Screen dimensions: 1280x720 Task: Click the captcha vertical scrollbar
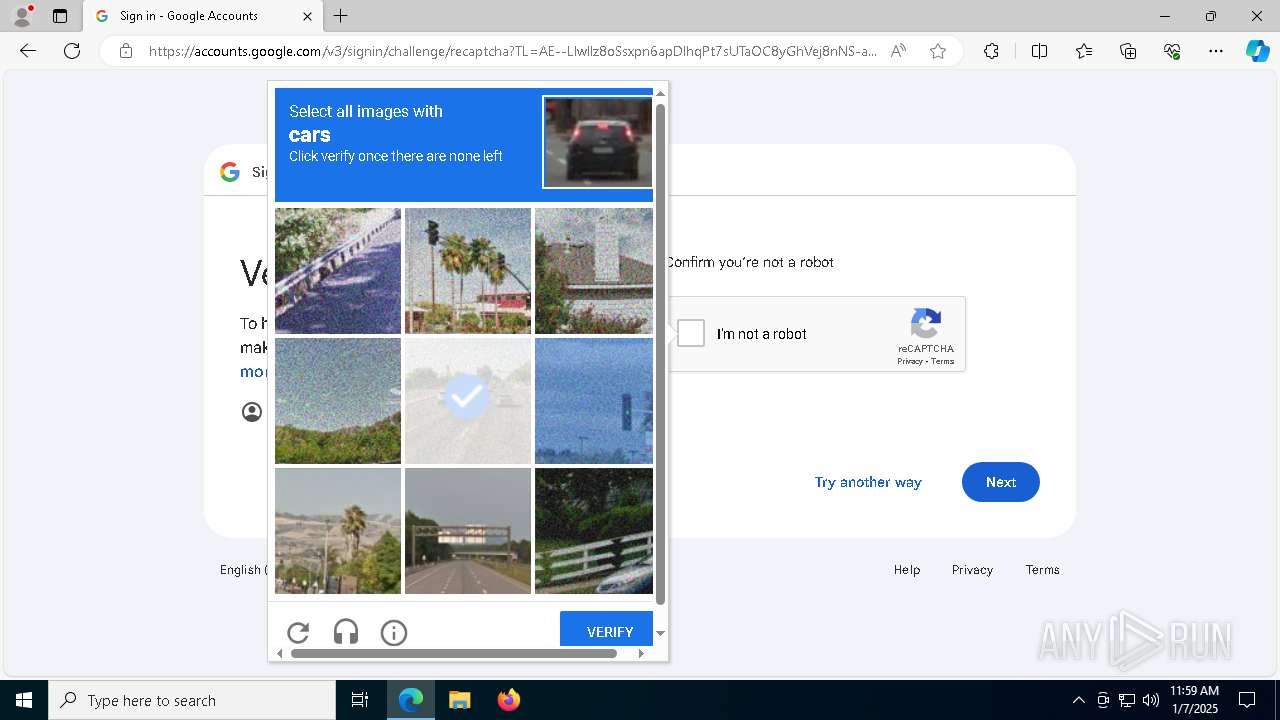coord(660,354)
